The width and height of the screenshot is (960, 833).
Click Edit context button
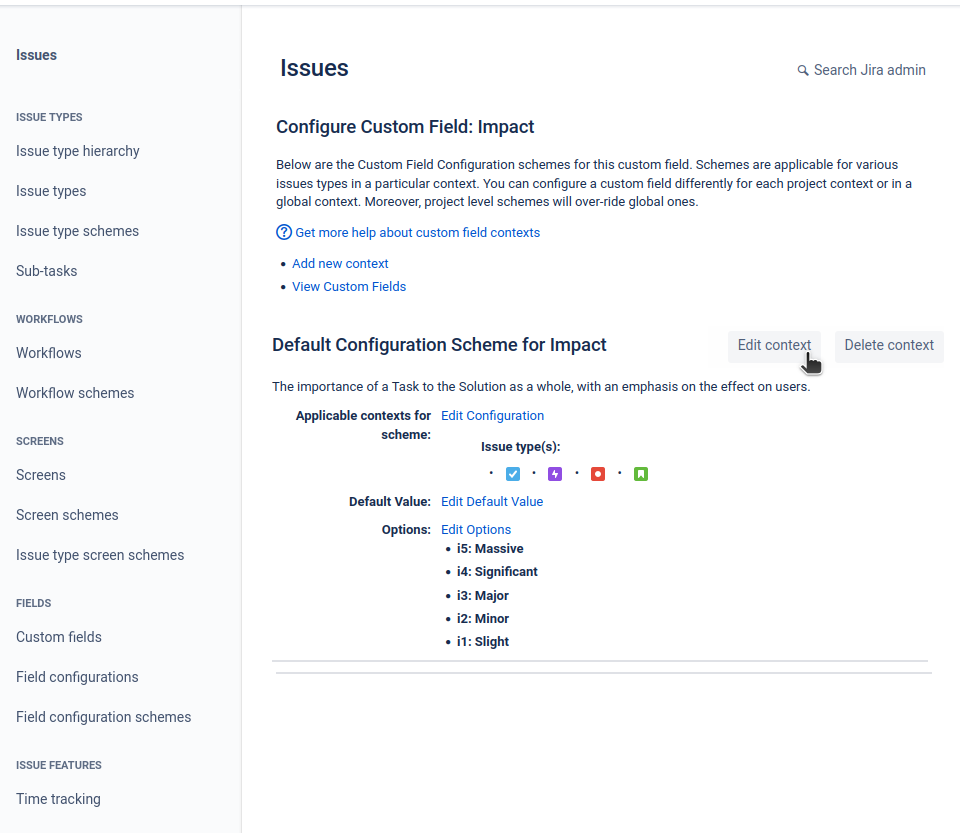tap(774, 345)
